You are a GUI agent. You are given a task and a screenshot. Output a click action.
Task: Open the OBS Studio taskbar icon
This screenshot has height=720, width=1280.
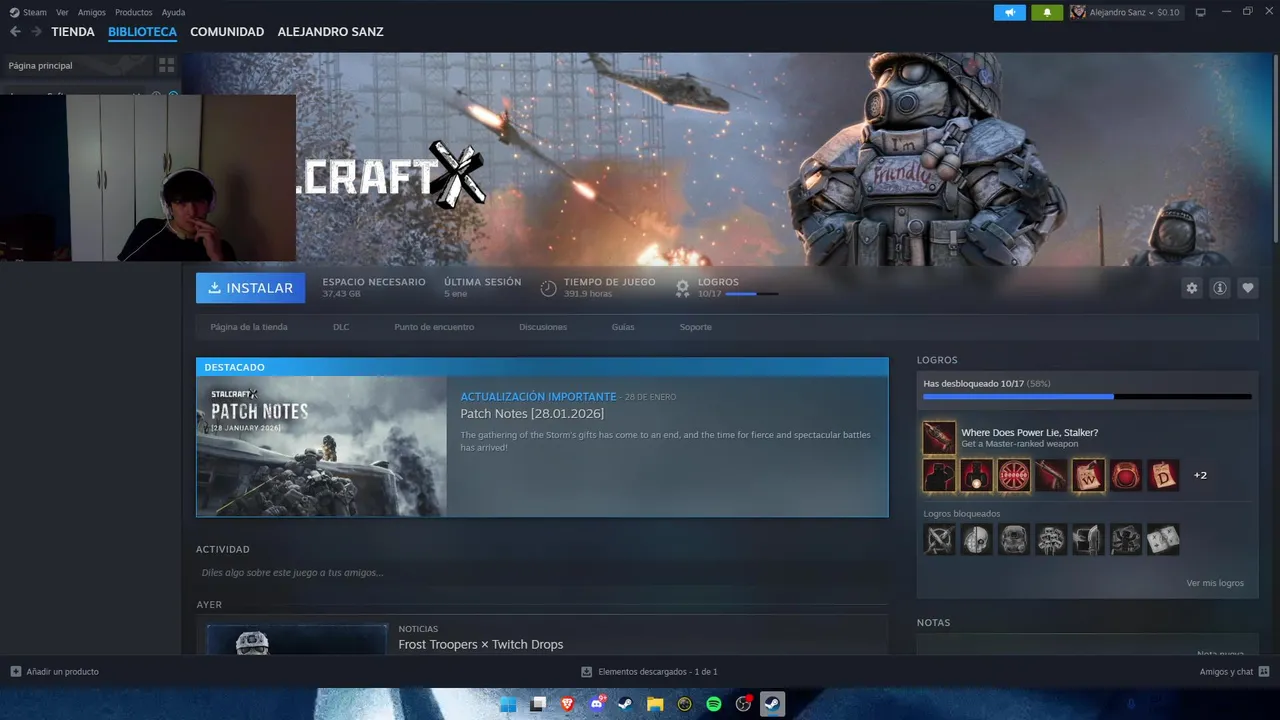pyautogui.click(x=743, y=704)
